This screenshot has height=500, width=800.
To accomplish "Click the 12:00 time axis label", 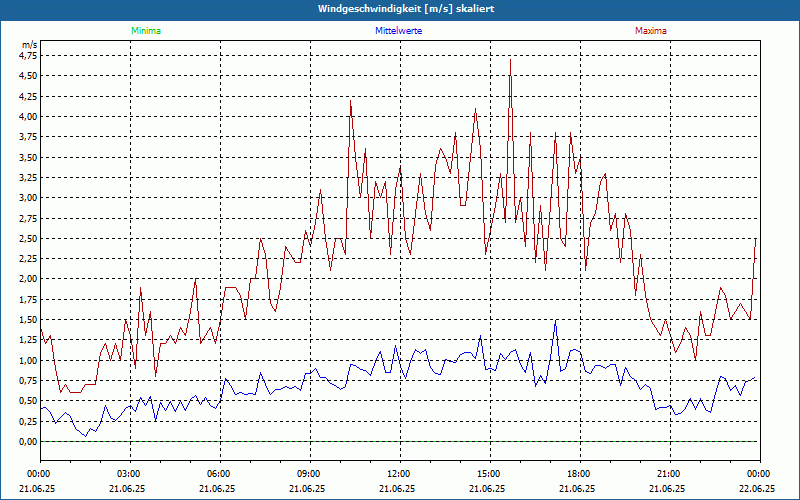I will (401, 474).
